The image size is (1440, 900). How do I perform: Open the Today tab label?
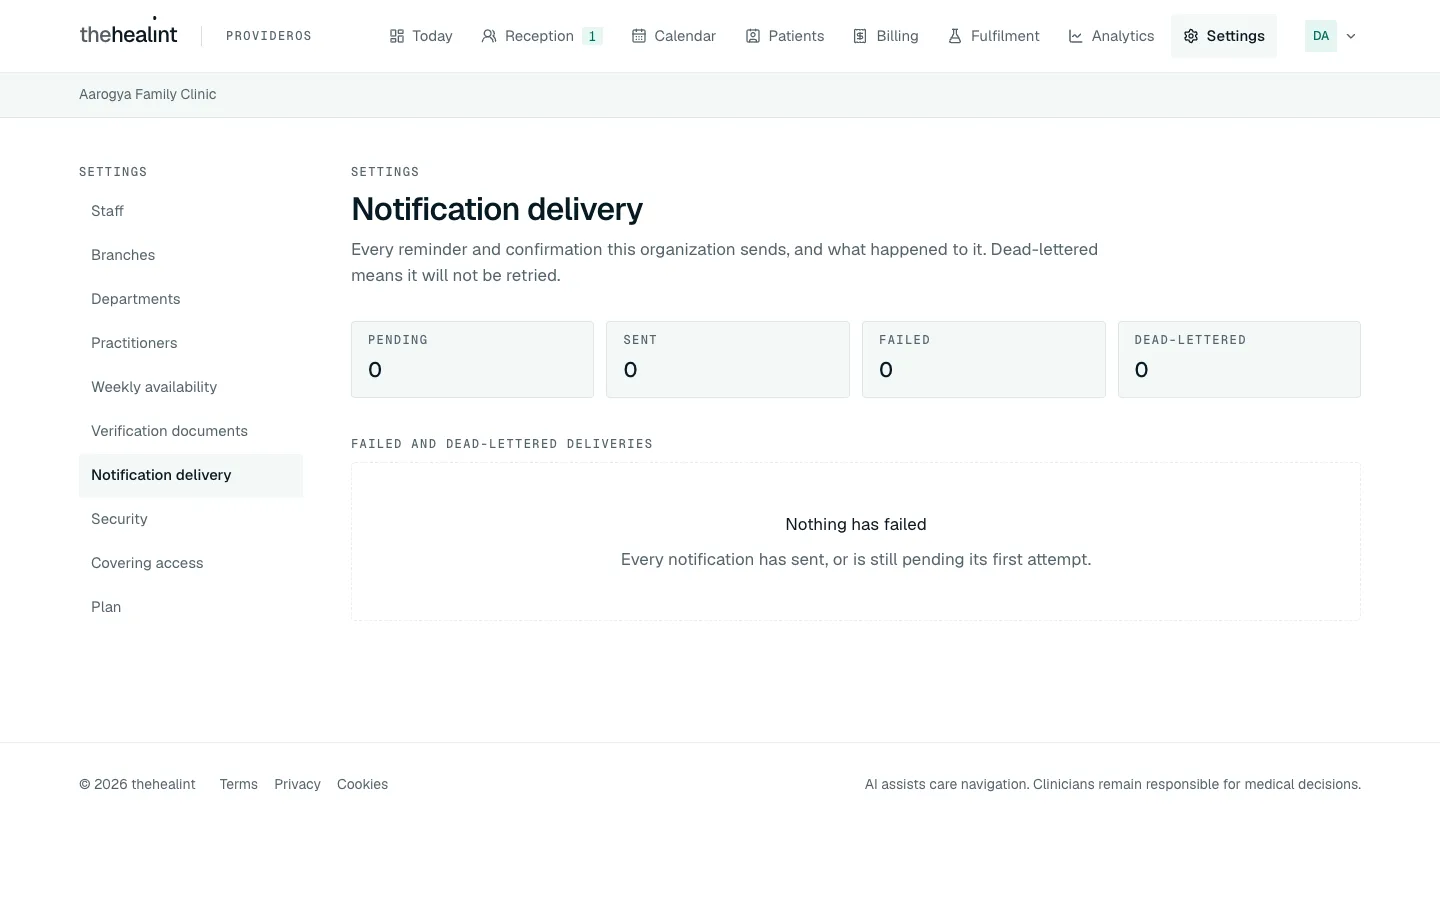click(x=432, y=36)
